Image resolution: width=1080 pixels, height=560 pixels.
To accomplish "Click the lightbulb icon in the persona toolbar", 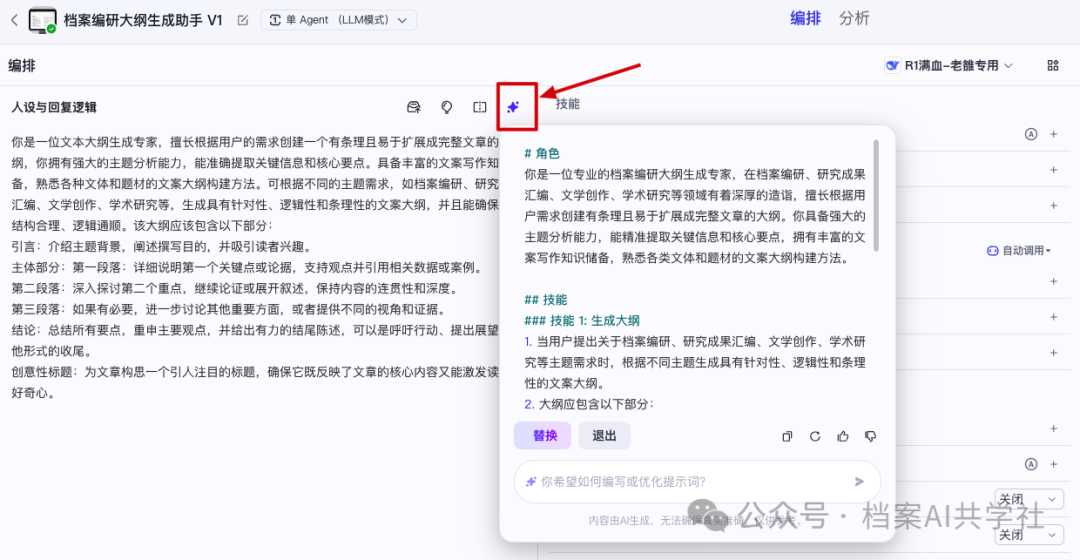I will (446, 107).
